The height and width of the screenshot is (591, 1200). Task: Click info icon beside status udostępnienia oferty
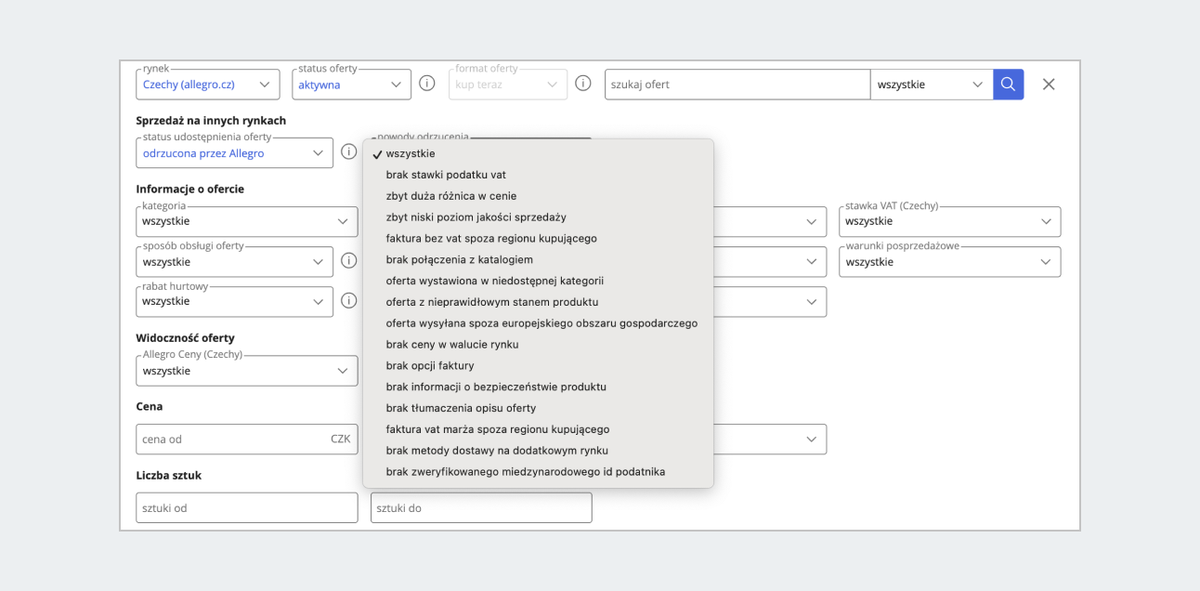click(x=349, y=153)
